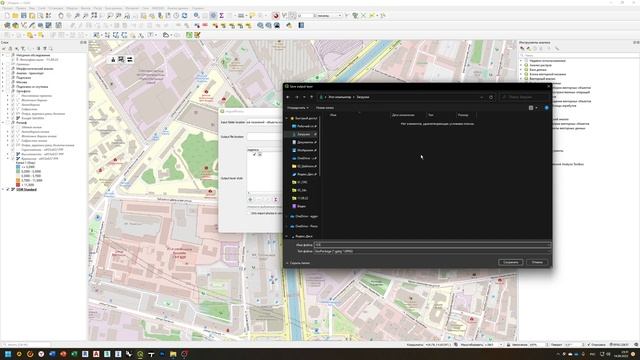
Task: Click the orange legend color swatch
Action: pos(18,180)
